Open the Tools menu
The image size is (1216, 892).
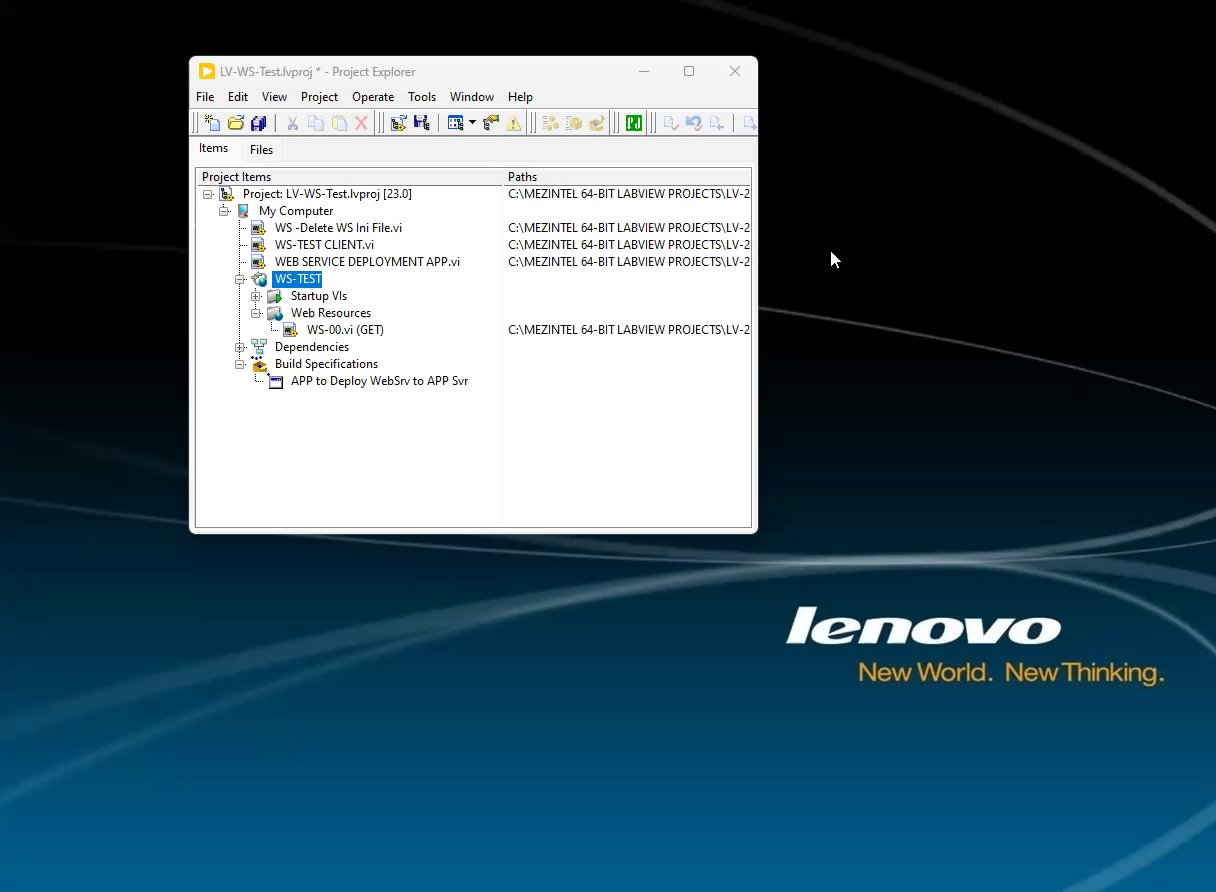[422, 97]
